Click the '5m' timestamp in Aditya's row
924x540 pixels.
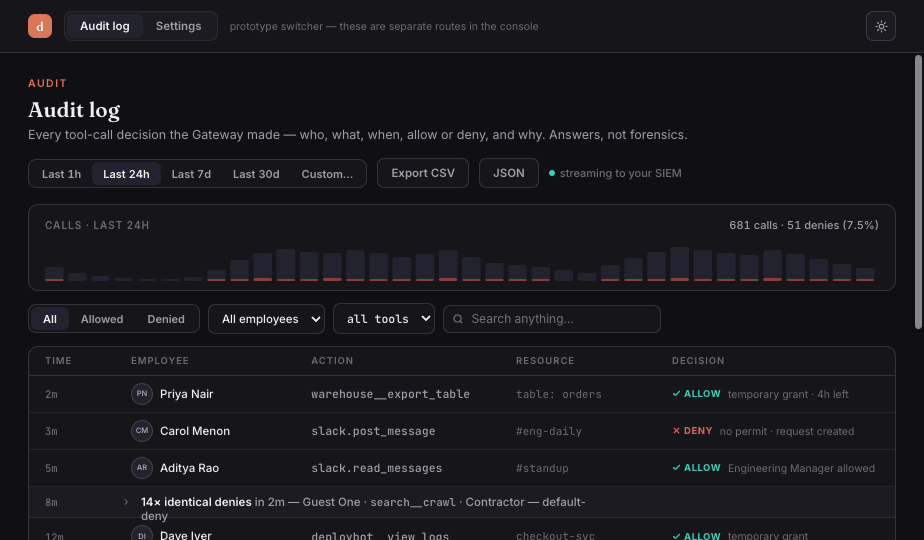(x=51, y=469)
